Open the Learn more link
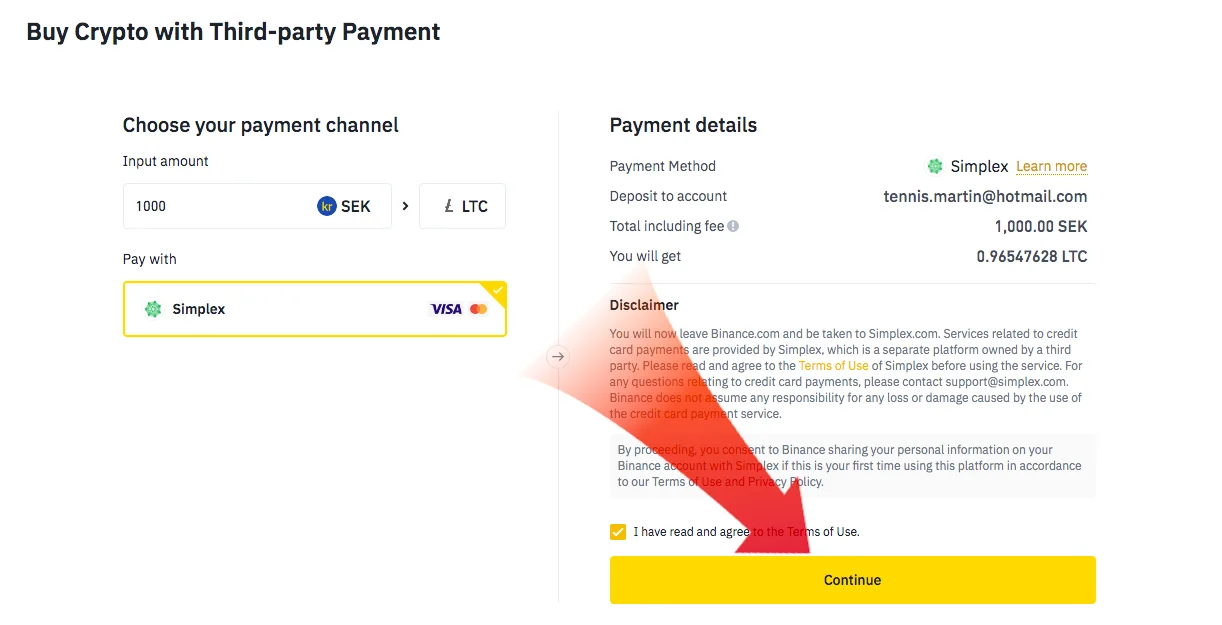1222x625 pixels. [1051, 167]
